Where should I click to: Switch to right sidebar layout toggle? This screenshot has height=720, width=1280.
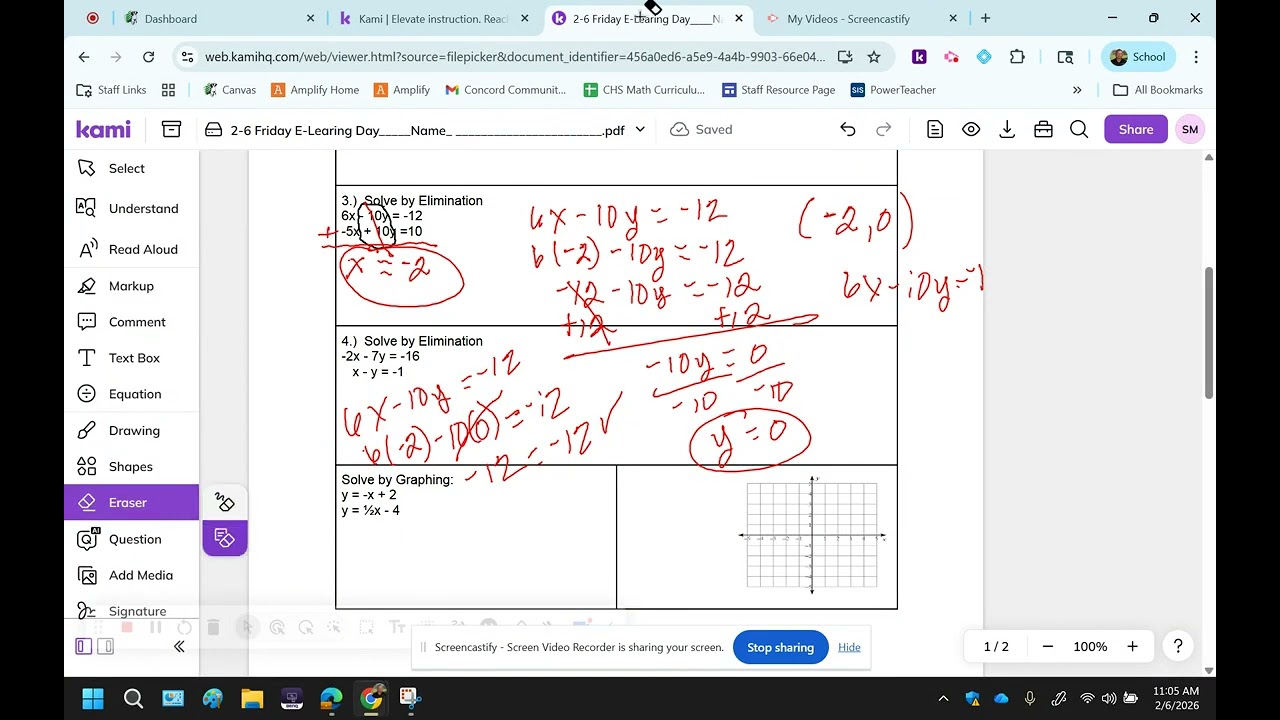(x=105, y=647)
